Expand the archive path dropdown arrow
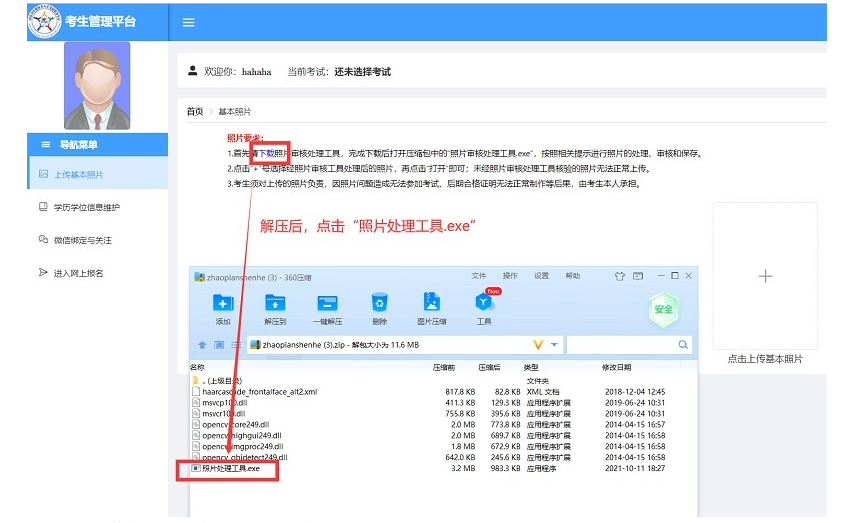858x523 pixels. (x=554, y=345)
